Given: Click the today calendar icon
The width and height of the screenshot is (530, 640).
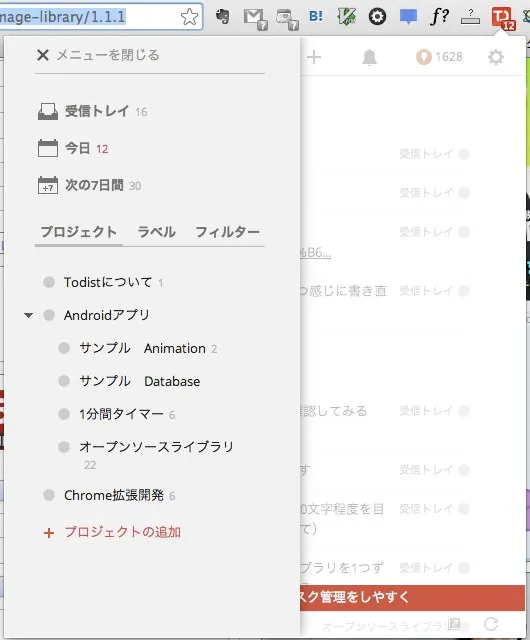Looking at the screenshot, I should [x=48, y=148].
